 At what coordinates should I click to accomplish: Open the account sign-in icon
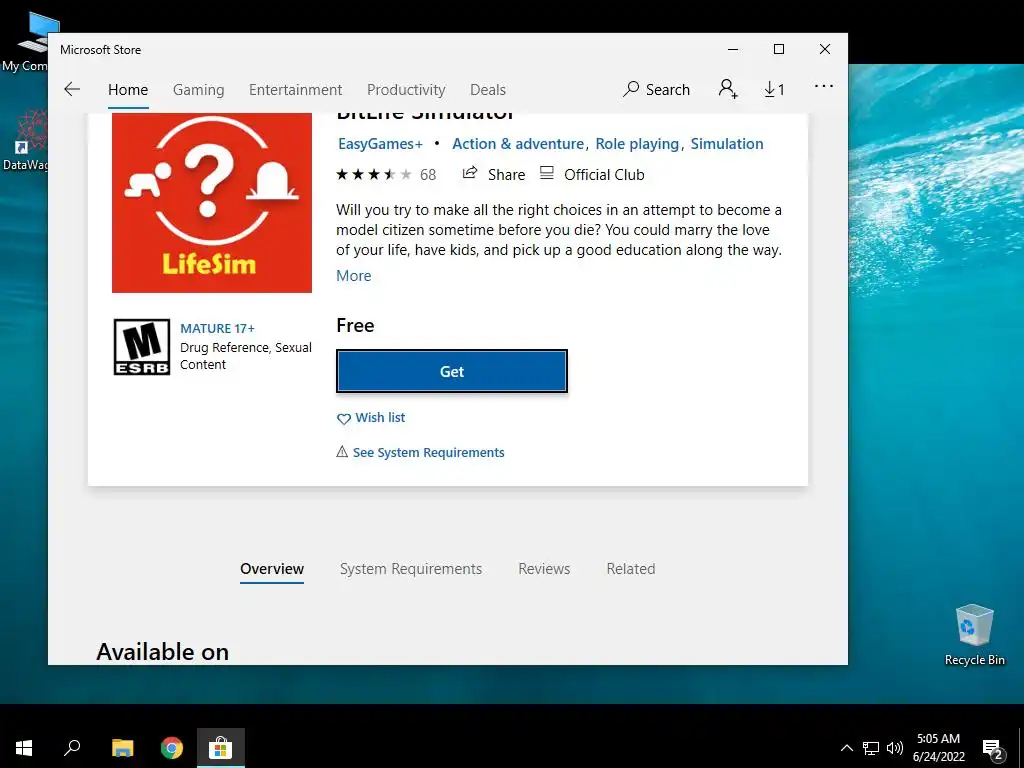[x=728, y=89]
